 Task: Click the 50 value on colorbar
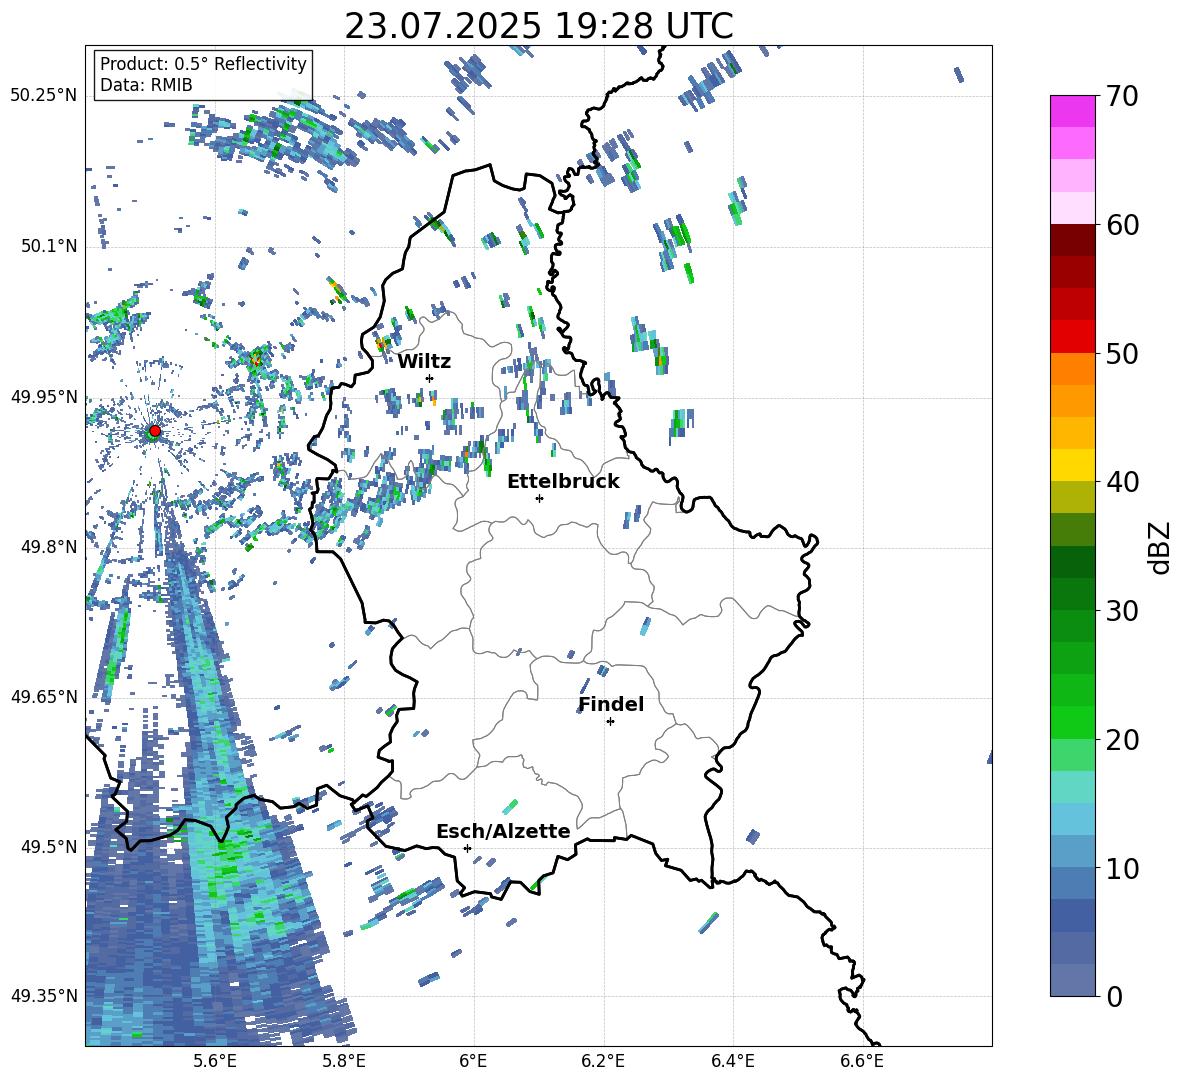click(x=1122, y=354)
